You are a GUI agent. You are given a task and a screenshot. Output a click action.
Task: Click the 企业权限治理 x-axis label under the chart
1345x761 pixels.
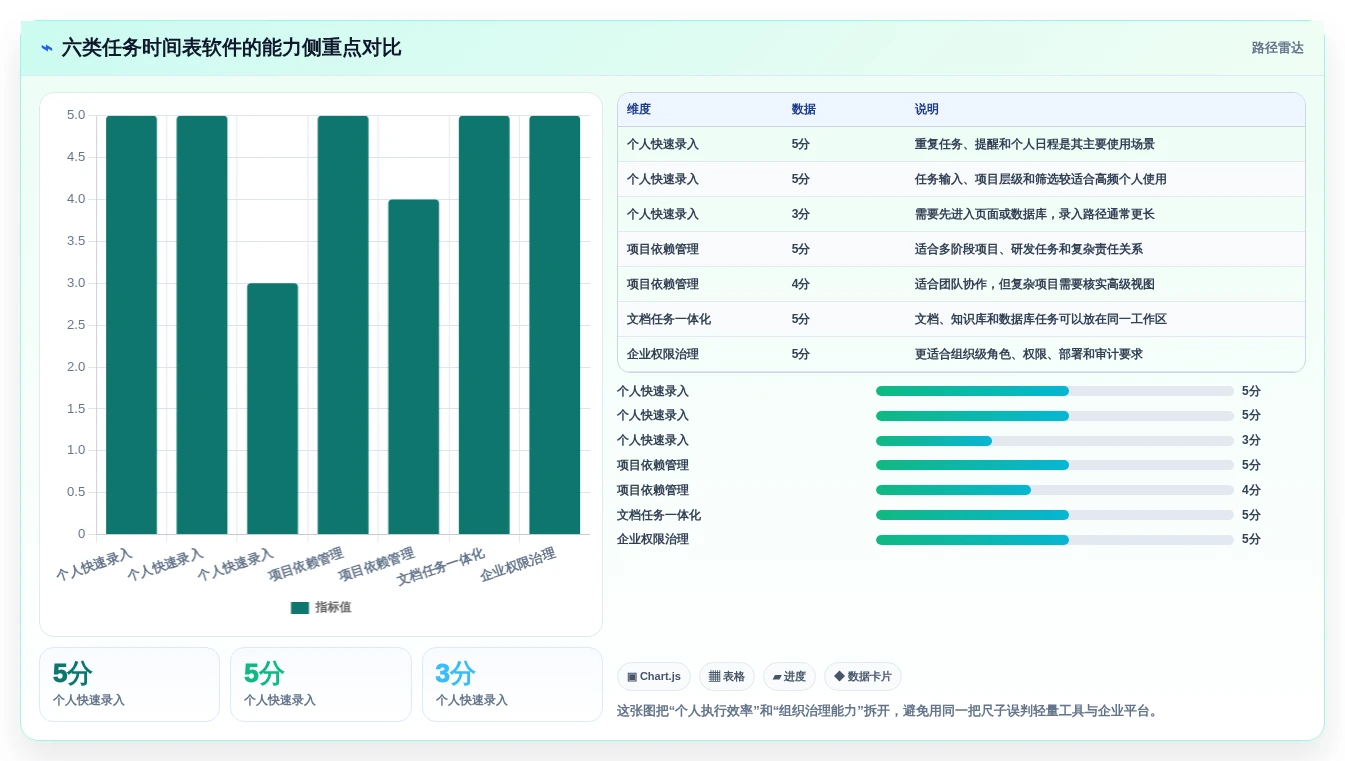[x=517, y=565]
